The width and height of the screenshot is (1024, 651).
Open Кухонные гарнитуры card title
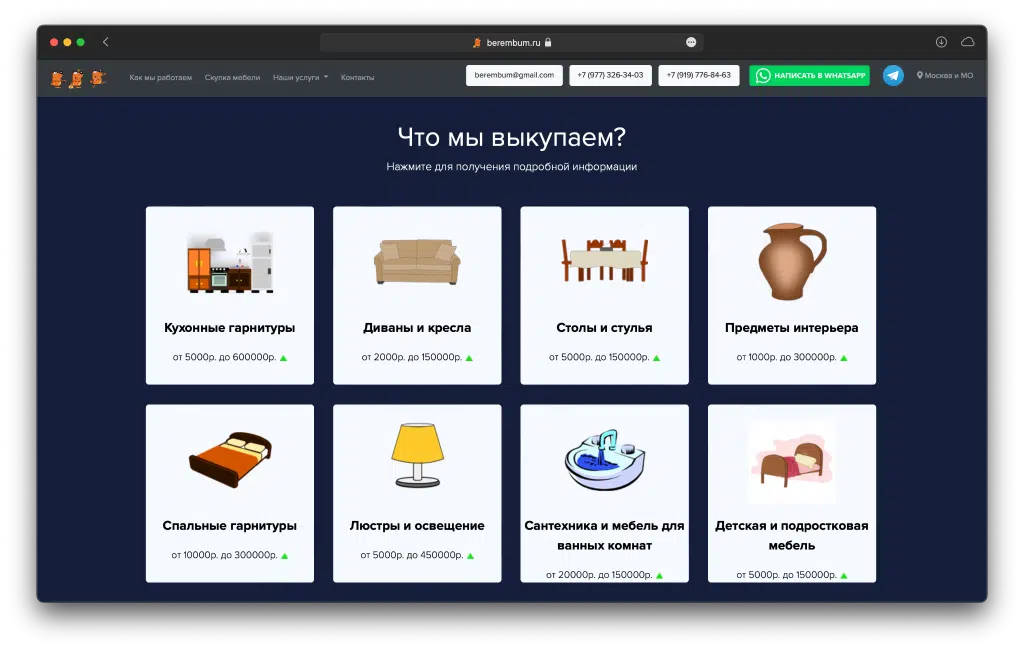pos(230,328)
